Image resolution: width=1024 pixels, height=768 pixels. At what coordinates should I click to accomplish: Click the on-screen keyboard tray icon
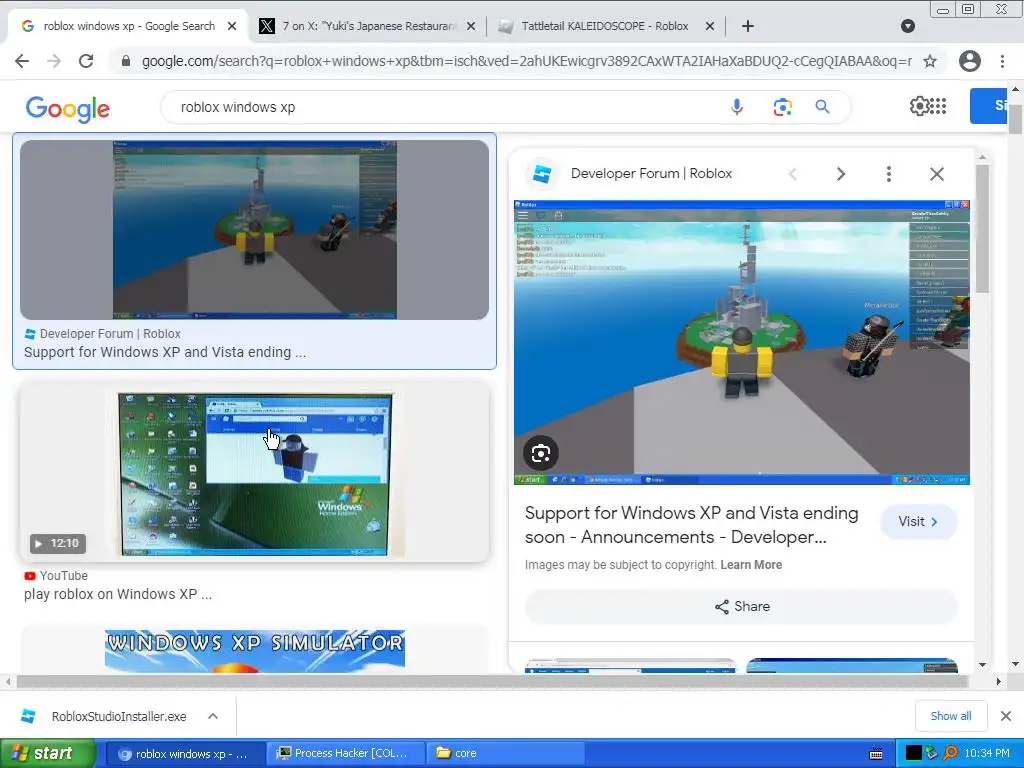(x=876, y=754)
